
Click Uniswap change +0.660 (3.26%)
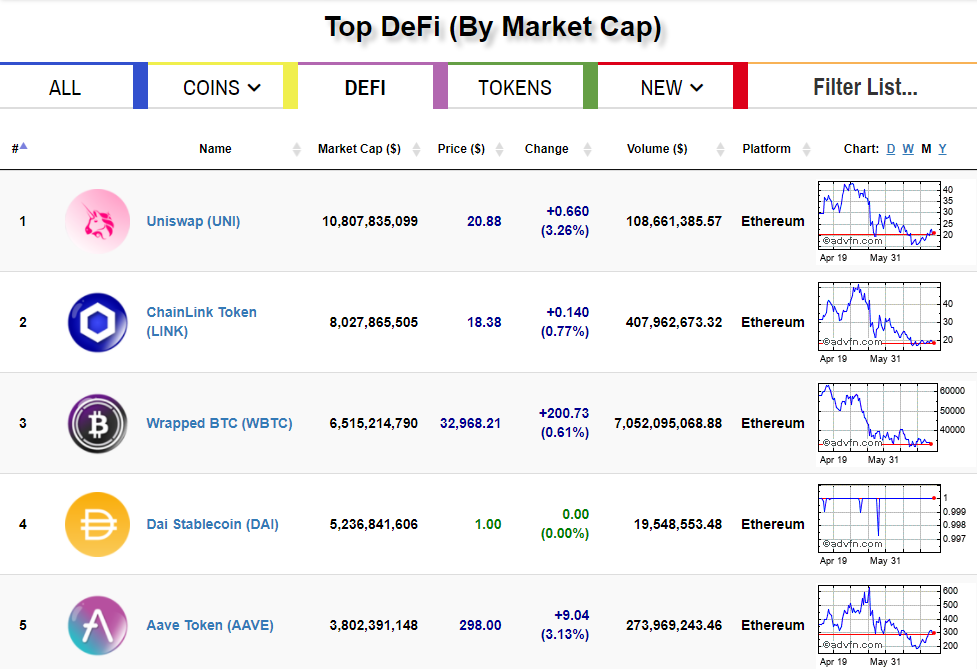tap(565, 221)
